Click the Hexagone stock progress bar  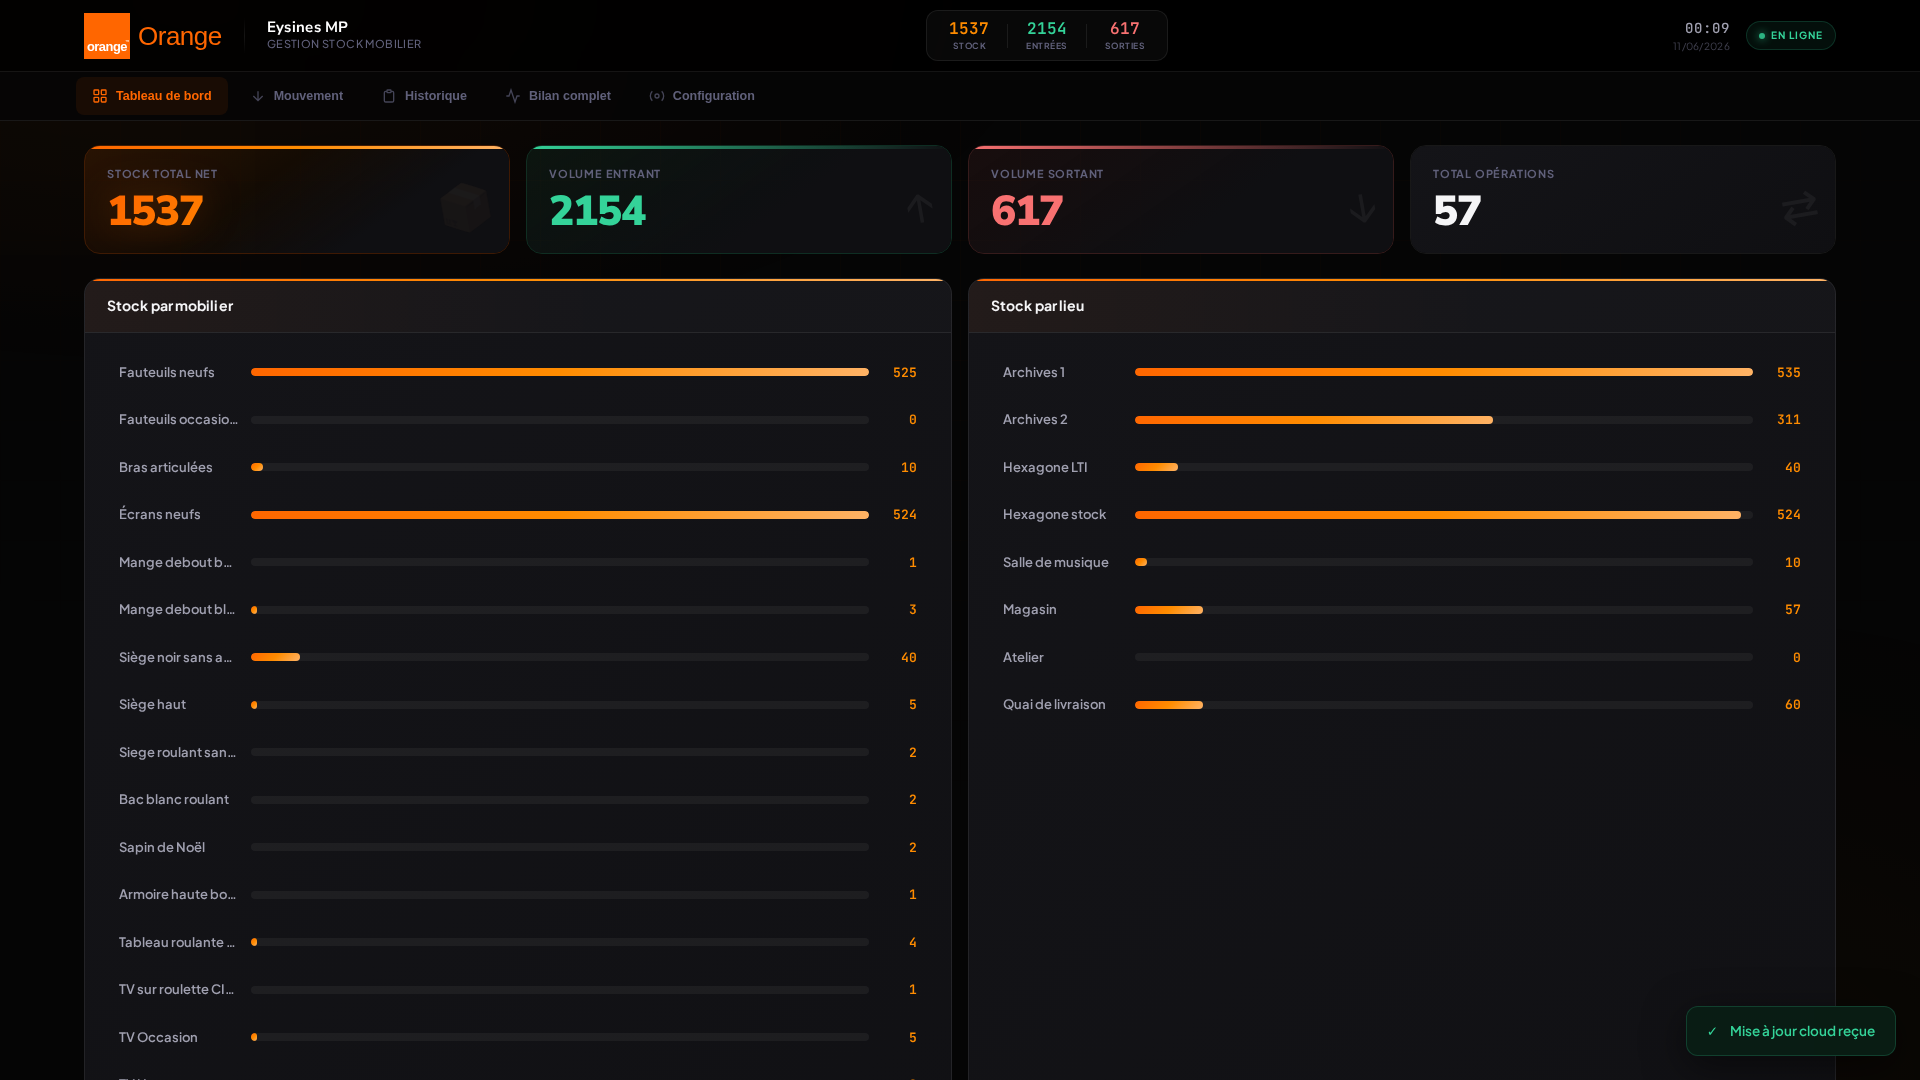tap(1444, 515)
